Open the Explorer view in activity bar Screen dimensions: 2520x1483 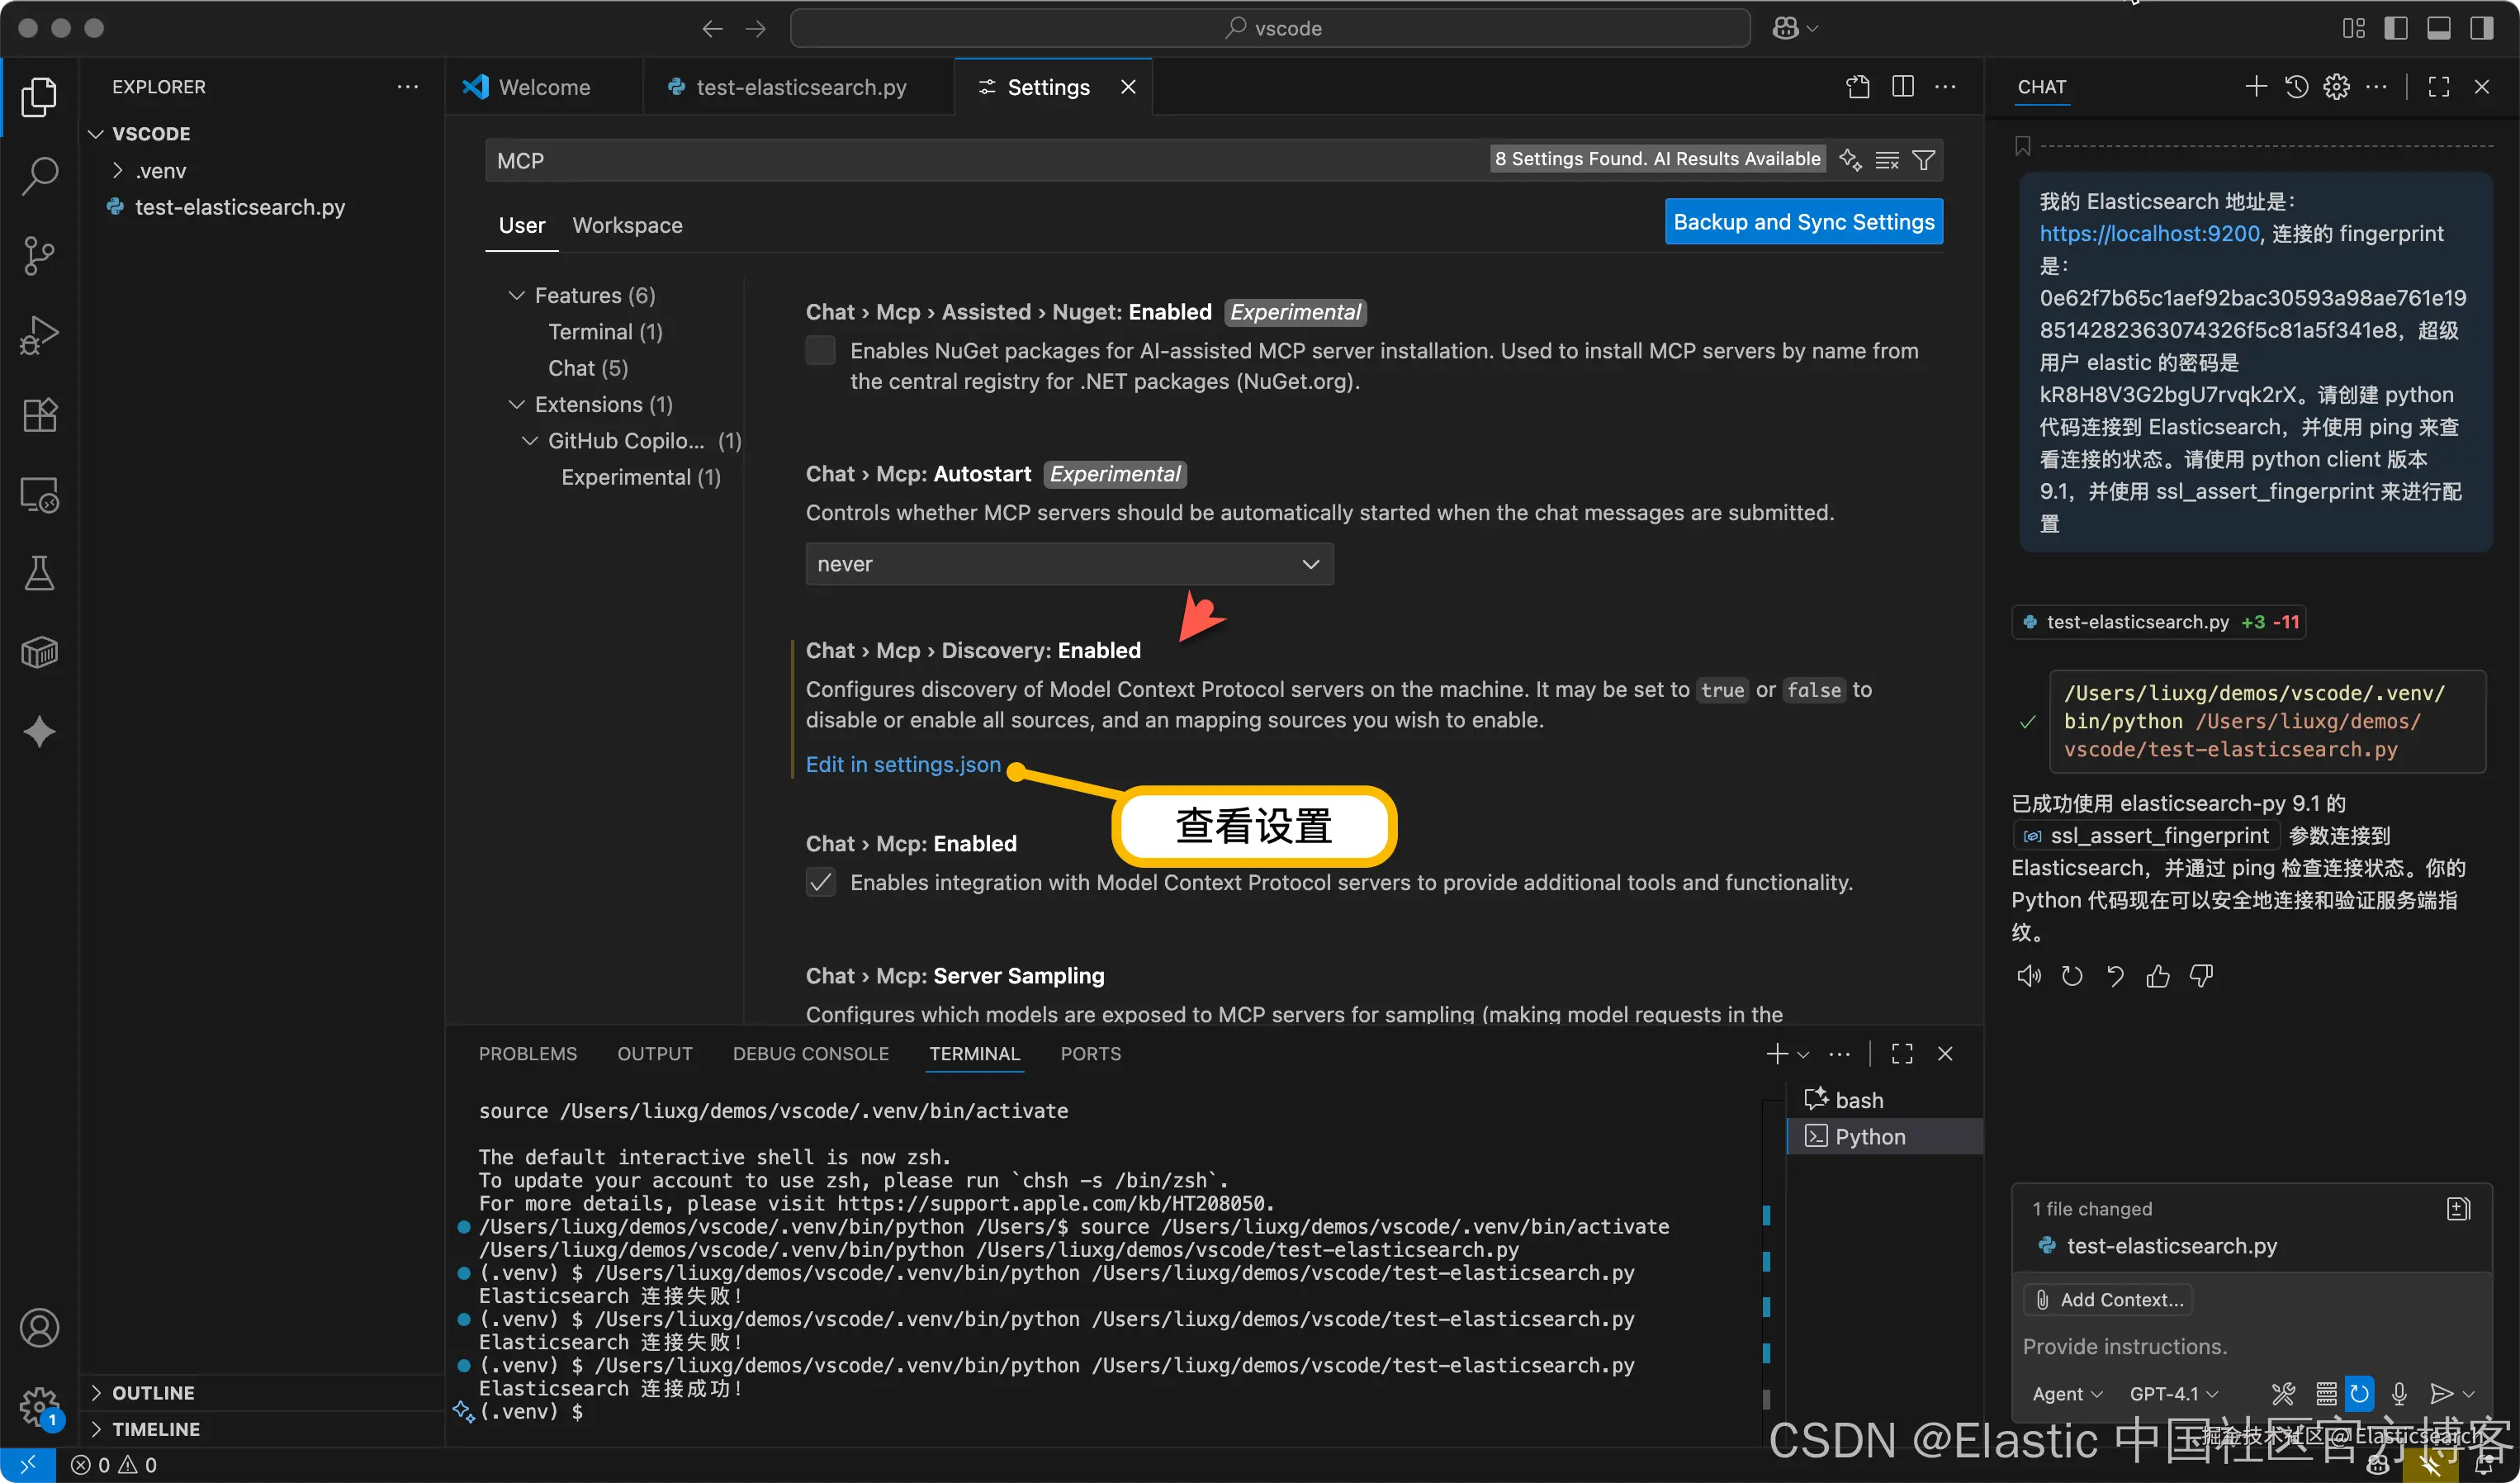39,97
